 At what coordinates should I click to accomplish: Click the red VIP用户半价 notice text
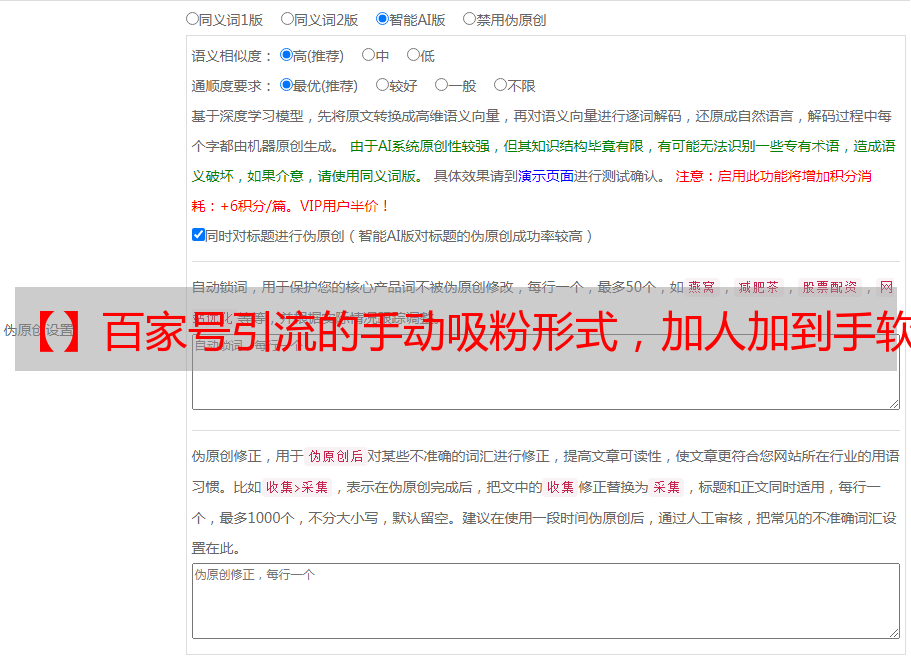343,206
